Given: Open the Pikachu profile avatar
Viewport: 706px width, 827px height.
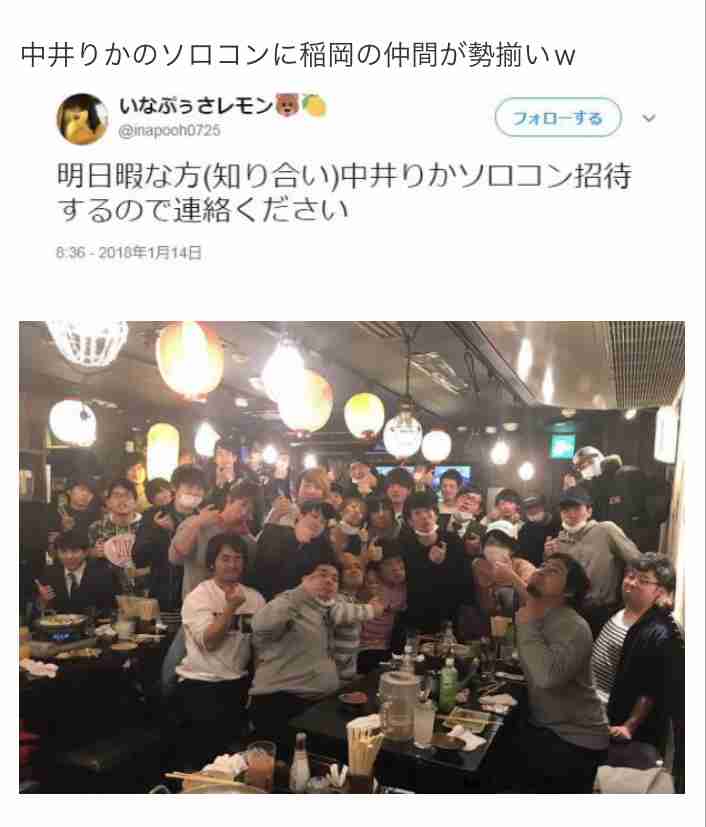Looking at the screenshot, I should click(82, 119).
